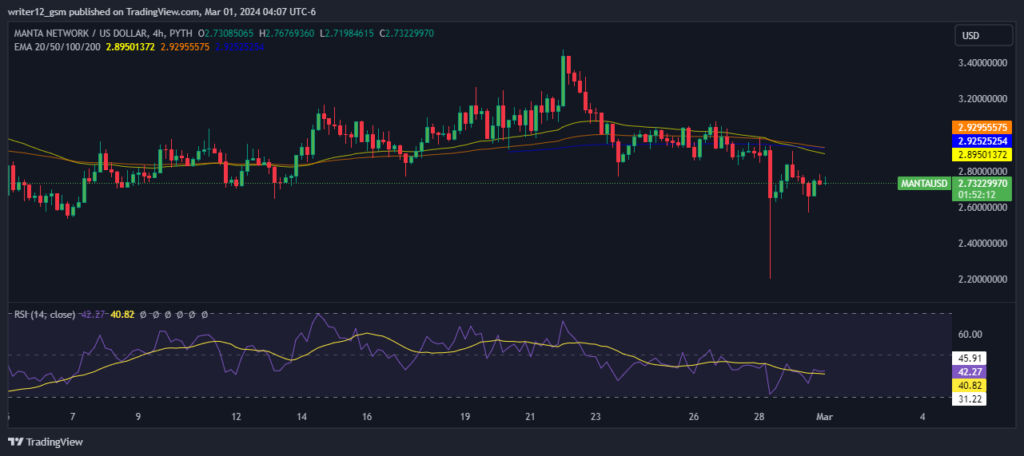Viewport: 1024px width, 456px height.
Task: Click date 16 on the time axis
Action: coord(367,417)
